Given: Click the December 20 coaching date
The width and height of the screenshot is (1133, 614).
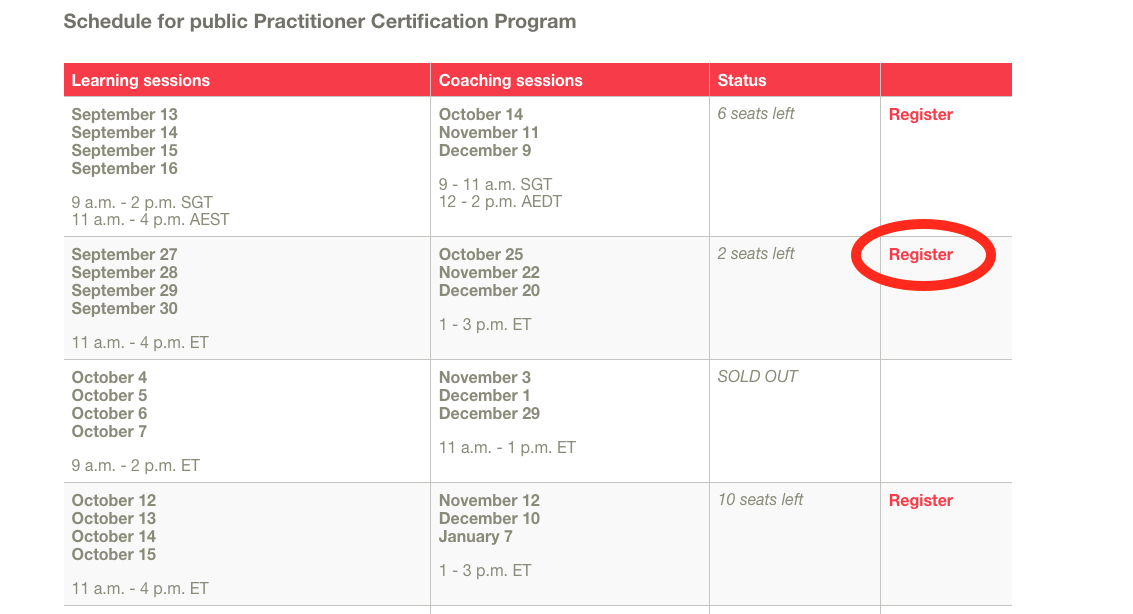Looking at the screenshot, I should (x=489, y=290).
